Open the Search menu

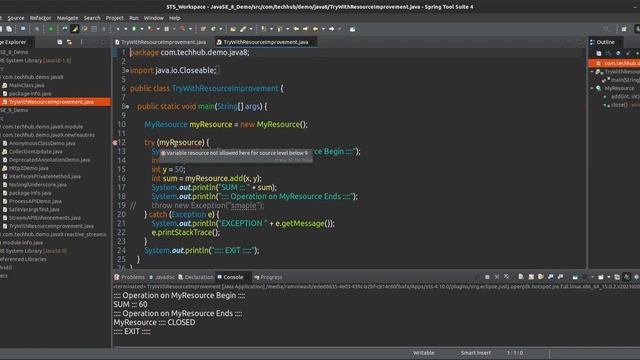pos(92,18)
